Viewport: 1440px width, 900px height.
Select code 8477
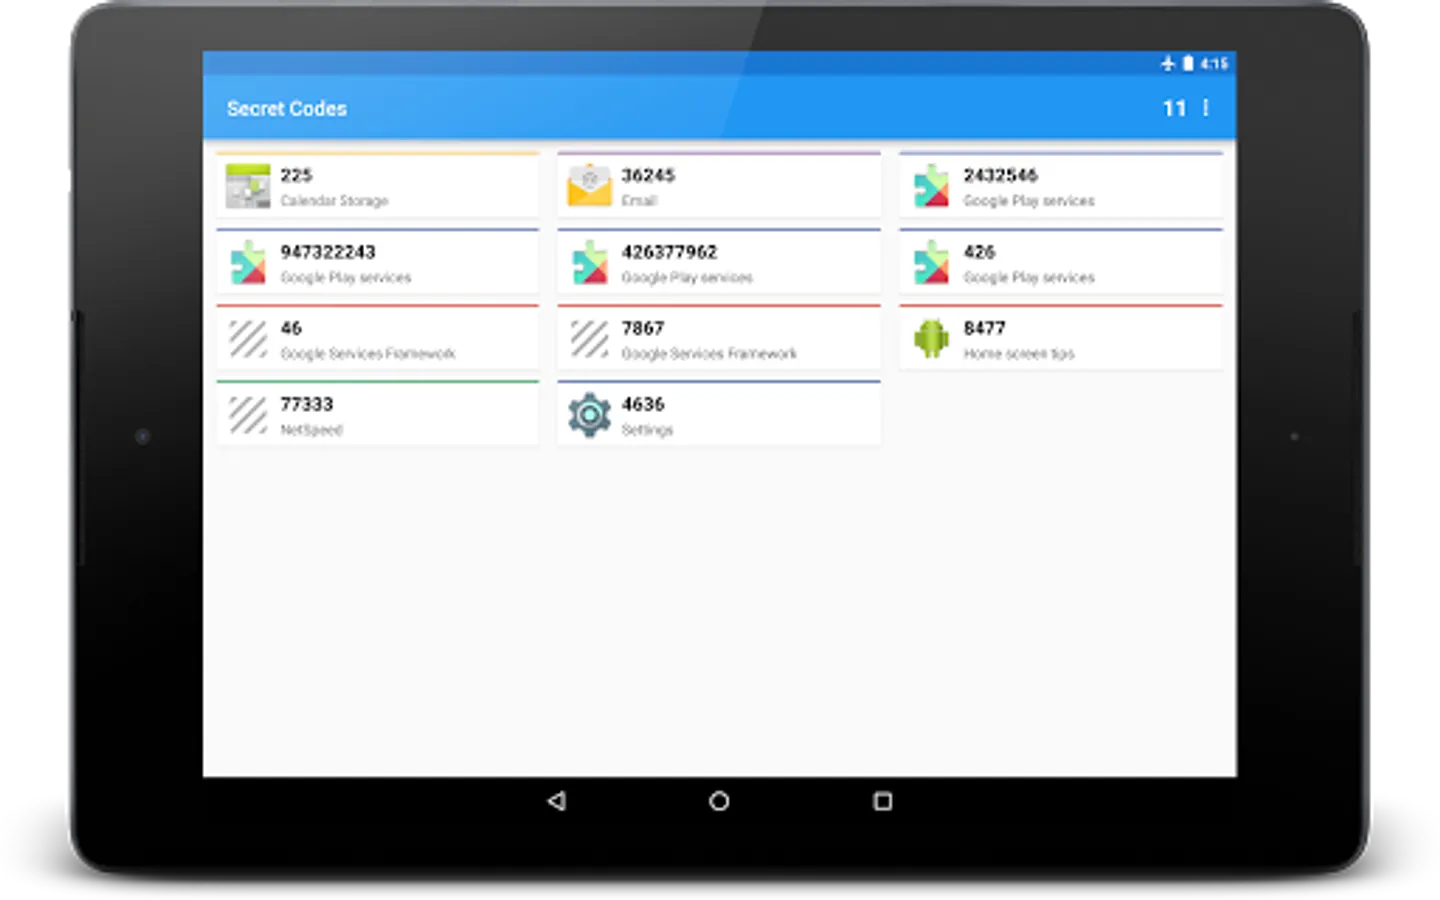point(985,328)
